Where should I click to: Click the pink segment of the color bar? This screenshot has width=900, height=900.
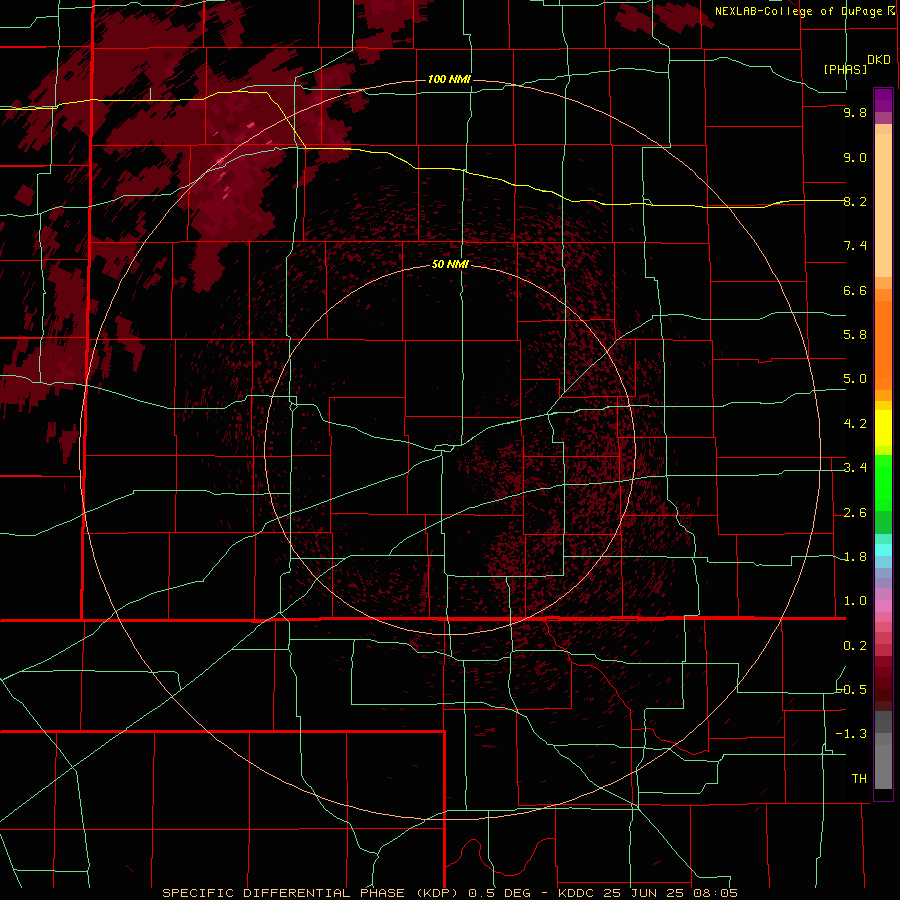[x=883, y=606]
